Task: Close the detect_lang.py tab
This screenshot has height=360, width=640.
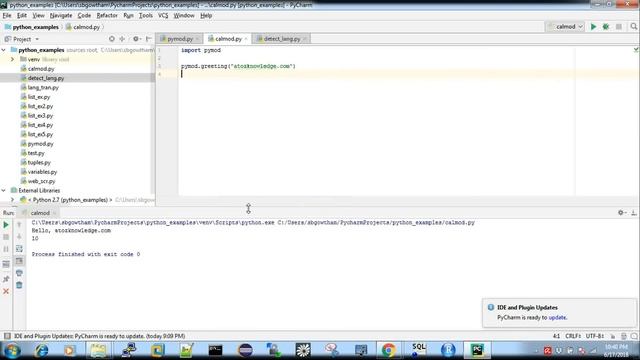Action: click(x=305, y=39)
